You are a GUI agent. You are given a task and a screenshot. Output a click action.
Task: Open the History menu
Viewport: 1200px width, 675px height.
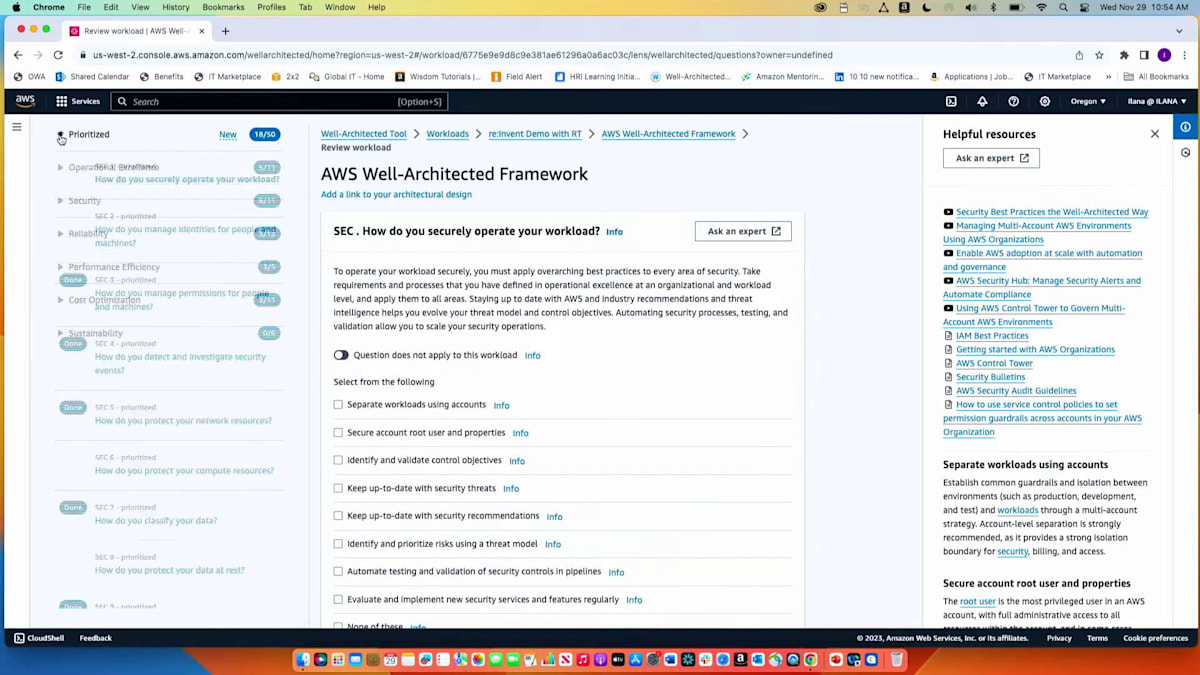pos(176,7)
